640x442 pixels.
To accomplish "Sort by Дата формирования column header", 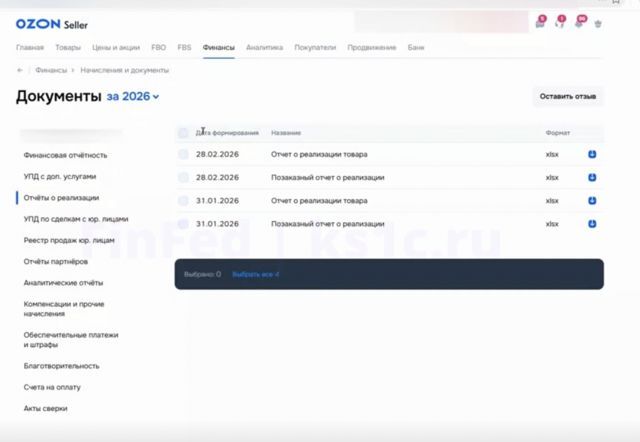I will point(227,133).
